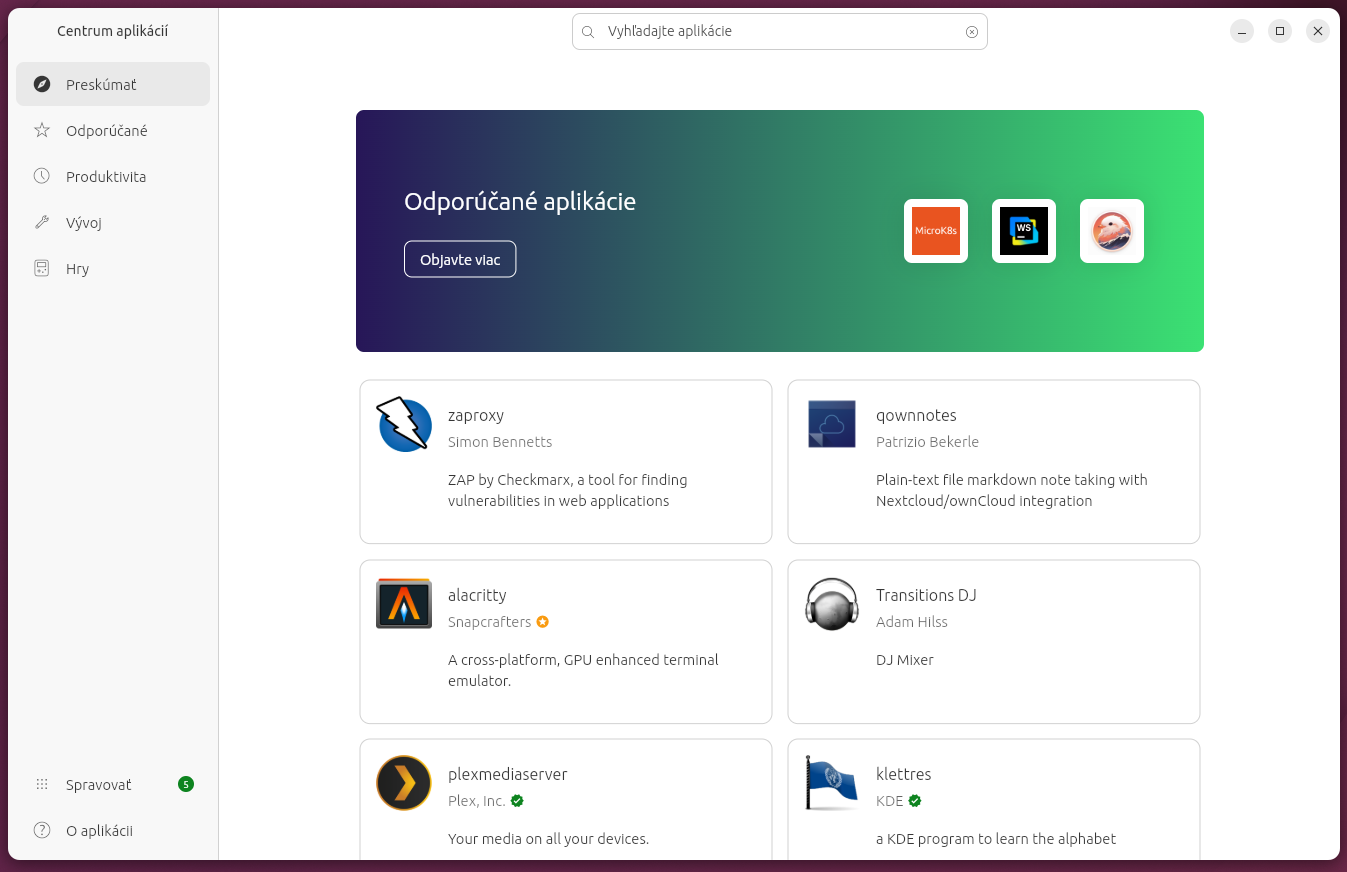The height and width of the screenshot is (872, 1347).
Task: Click the Plex, Inc. publisher name
Action: pos(477,801)
